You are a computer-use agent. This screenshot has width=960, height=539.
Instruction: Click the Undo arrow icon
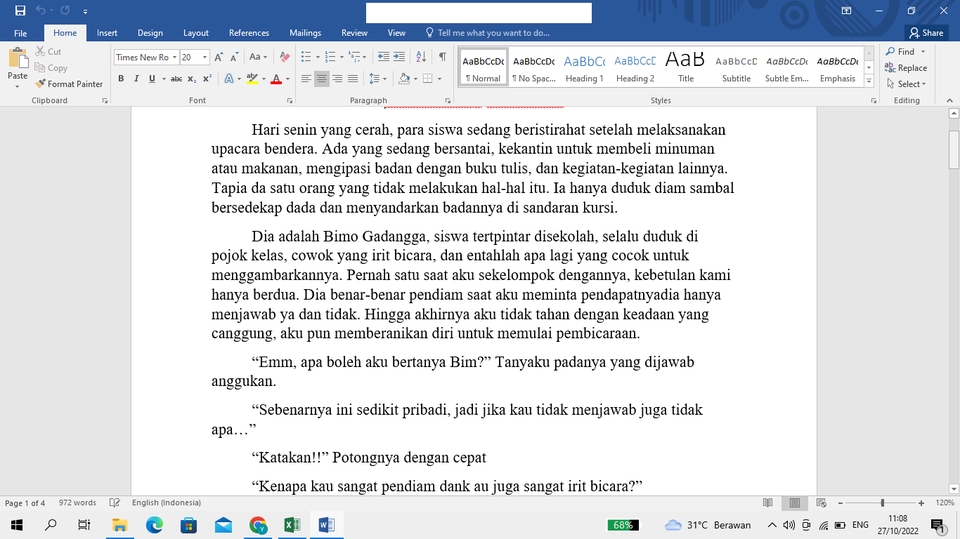(x=41, y=10)
